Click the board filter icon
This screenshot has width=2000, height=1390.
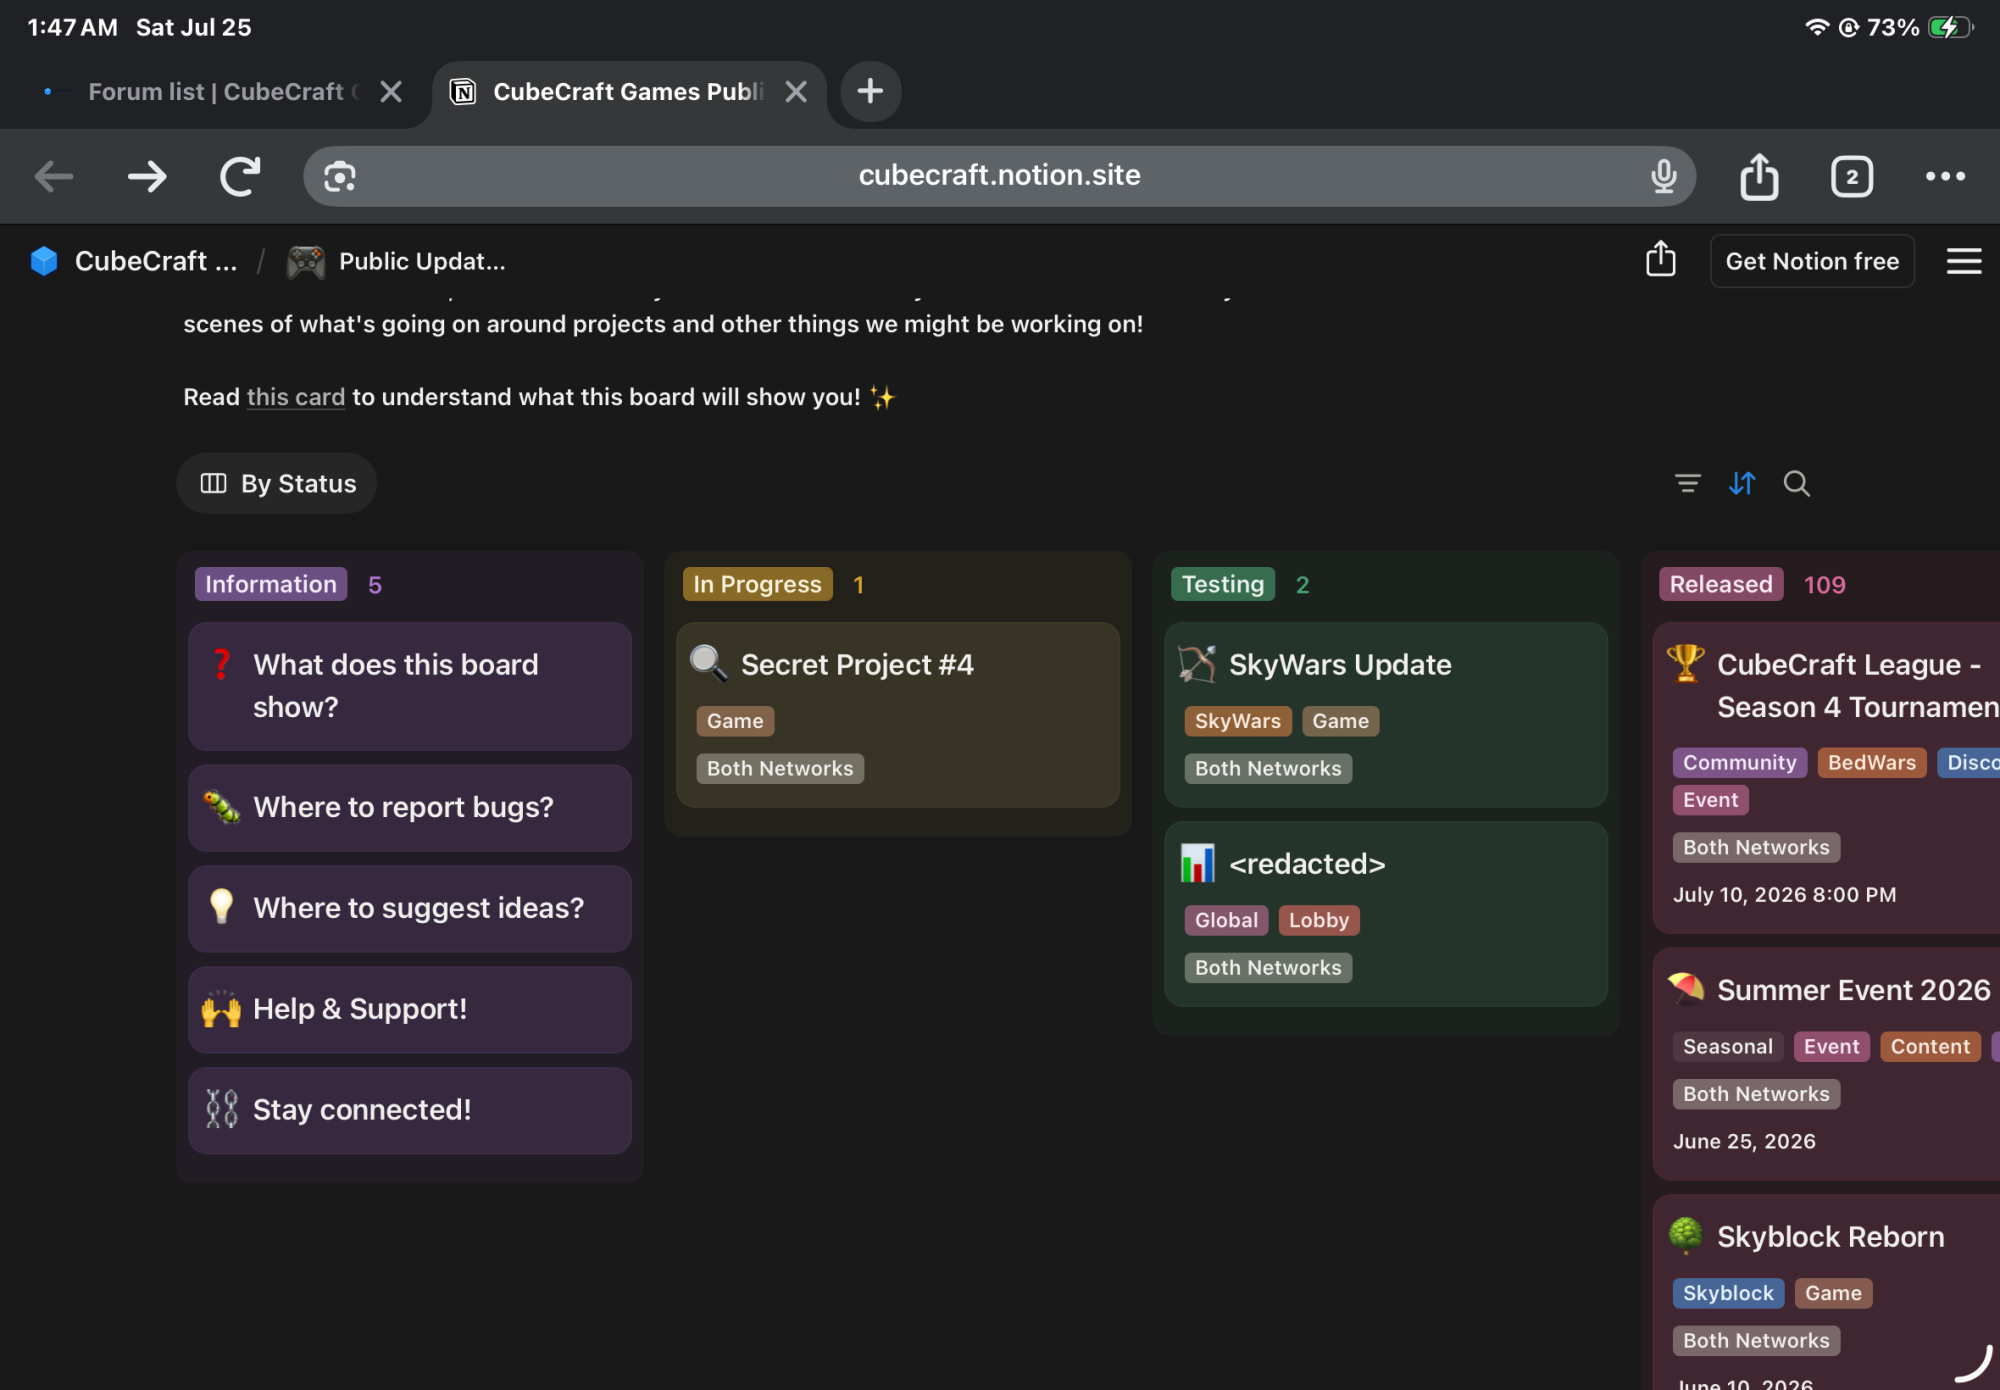pos(1687,484)
